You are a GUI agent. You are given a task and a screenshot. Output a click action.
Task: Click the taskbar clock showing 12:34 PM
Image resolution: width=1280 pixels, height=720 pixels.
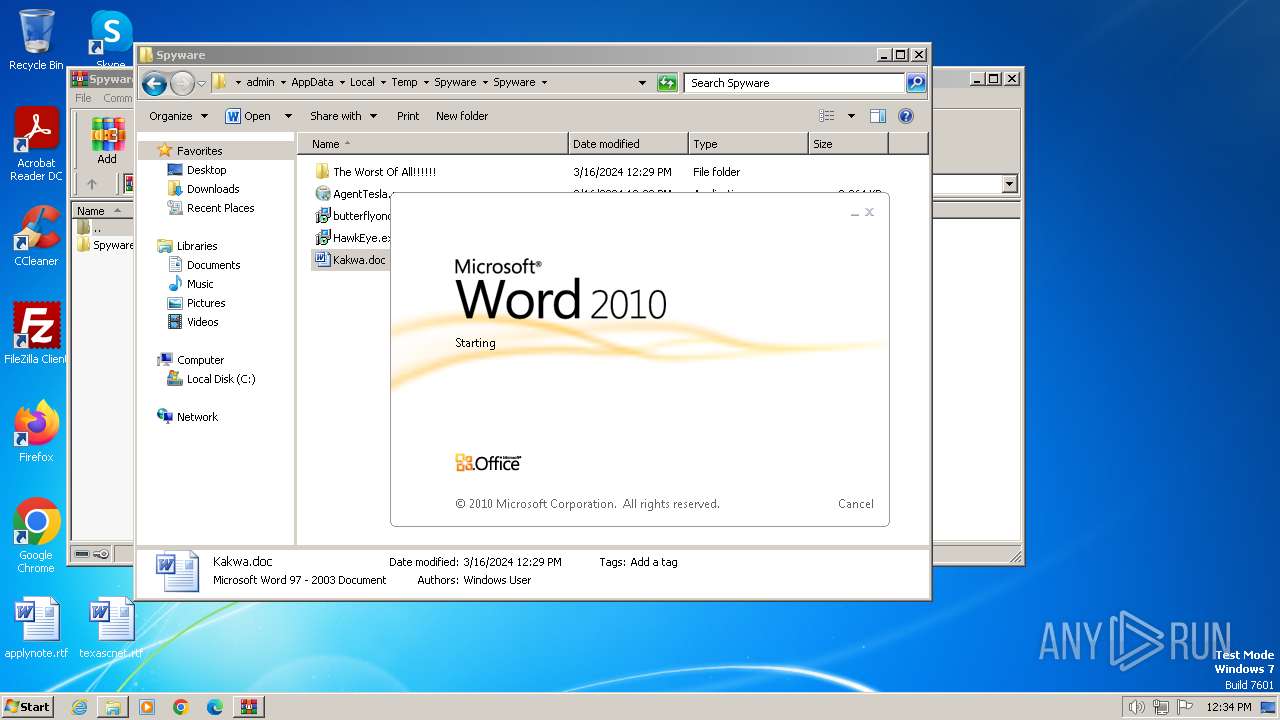[1229, 707]
